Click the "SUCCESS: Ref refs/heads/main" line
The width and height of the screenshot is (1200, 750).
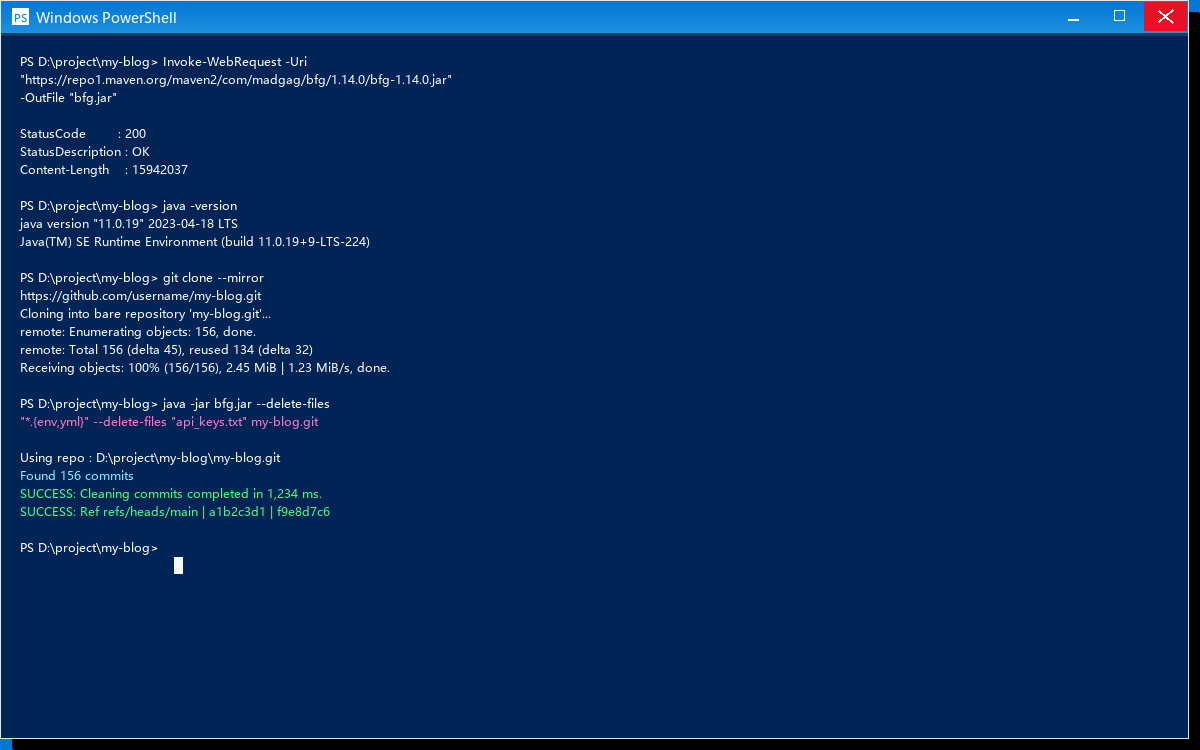[x=175, y=512]
